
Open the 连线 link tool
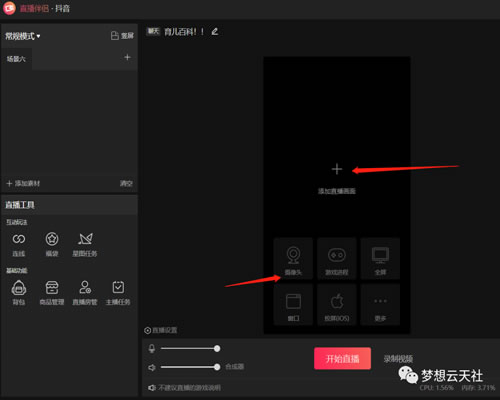pos(19,245)
